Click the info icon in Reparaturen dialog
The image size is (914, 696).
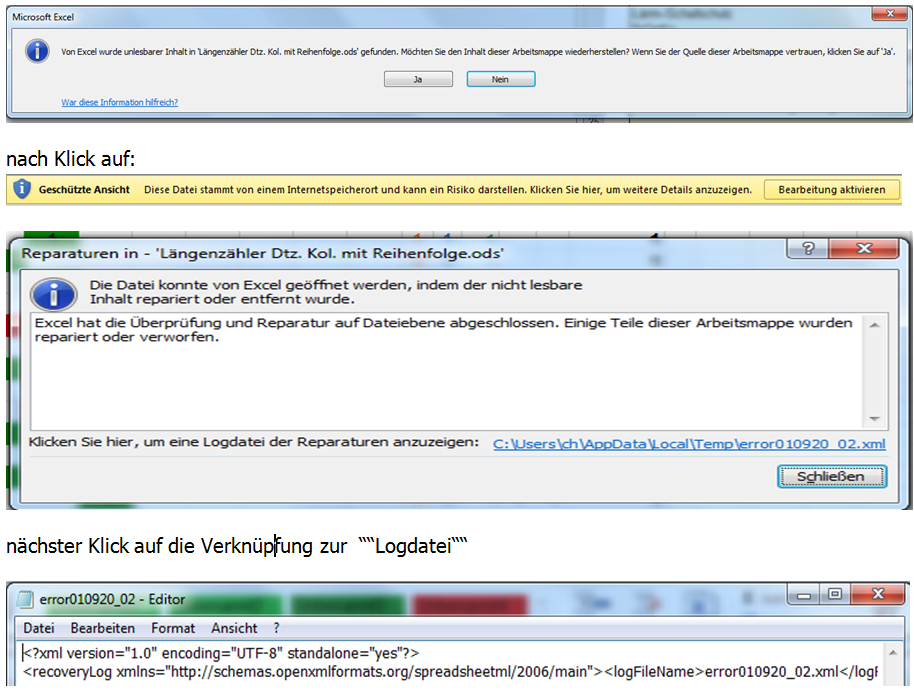coord(54,294)
